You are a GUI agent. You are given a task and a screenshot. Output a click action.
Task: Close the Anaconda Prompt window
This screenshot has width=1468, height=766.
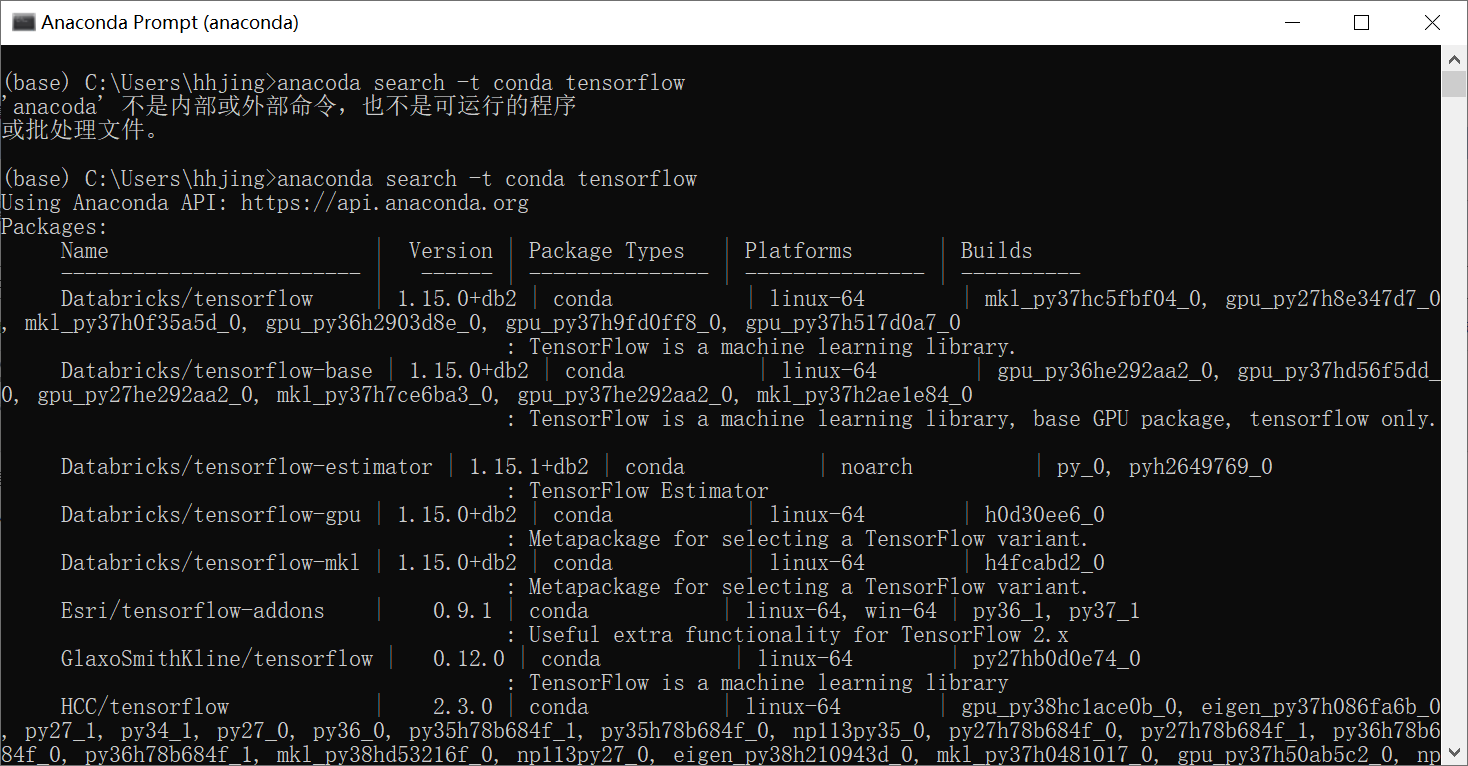tap(1431, 22)
